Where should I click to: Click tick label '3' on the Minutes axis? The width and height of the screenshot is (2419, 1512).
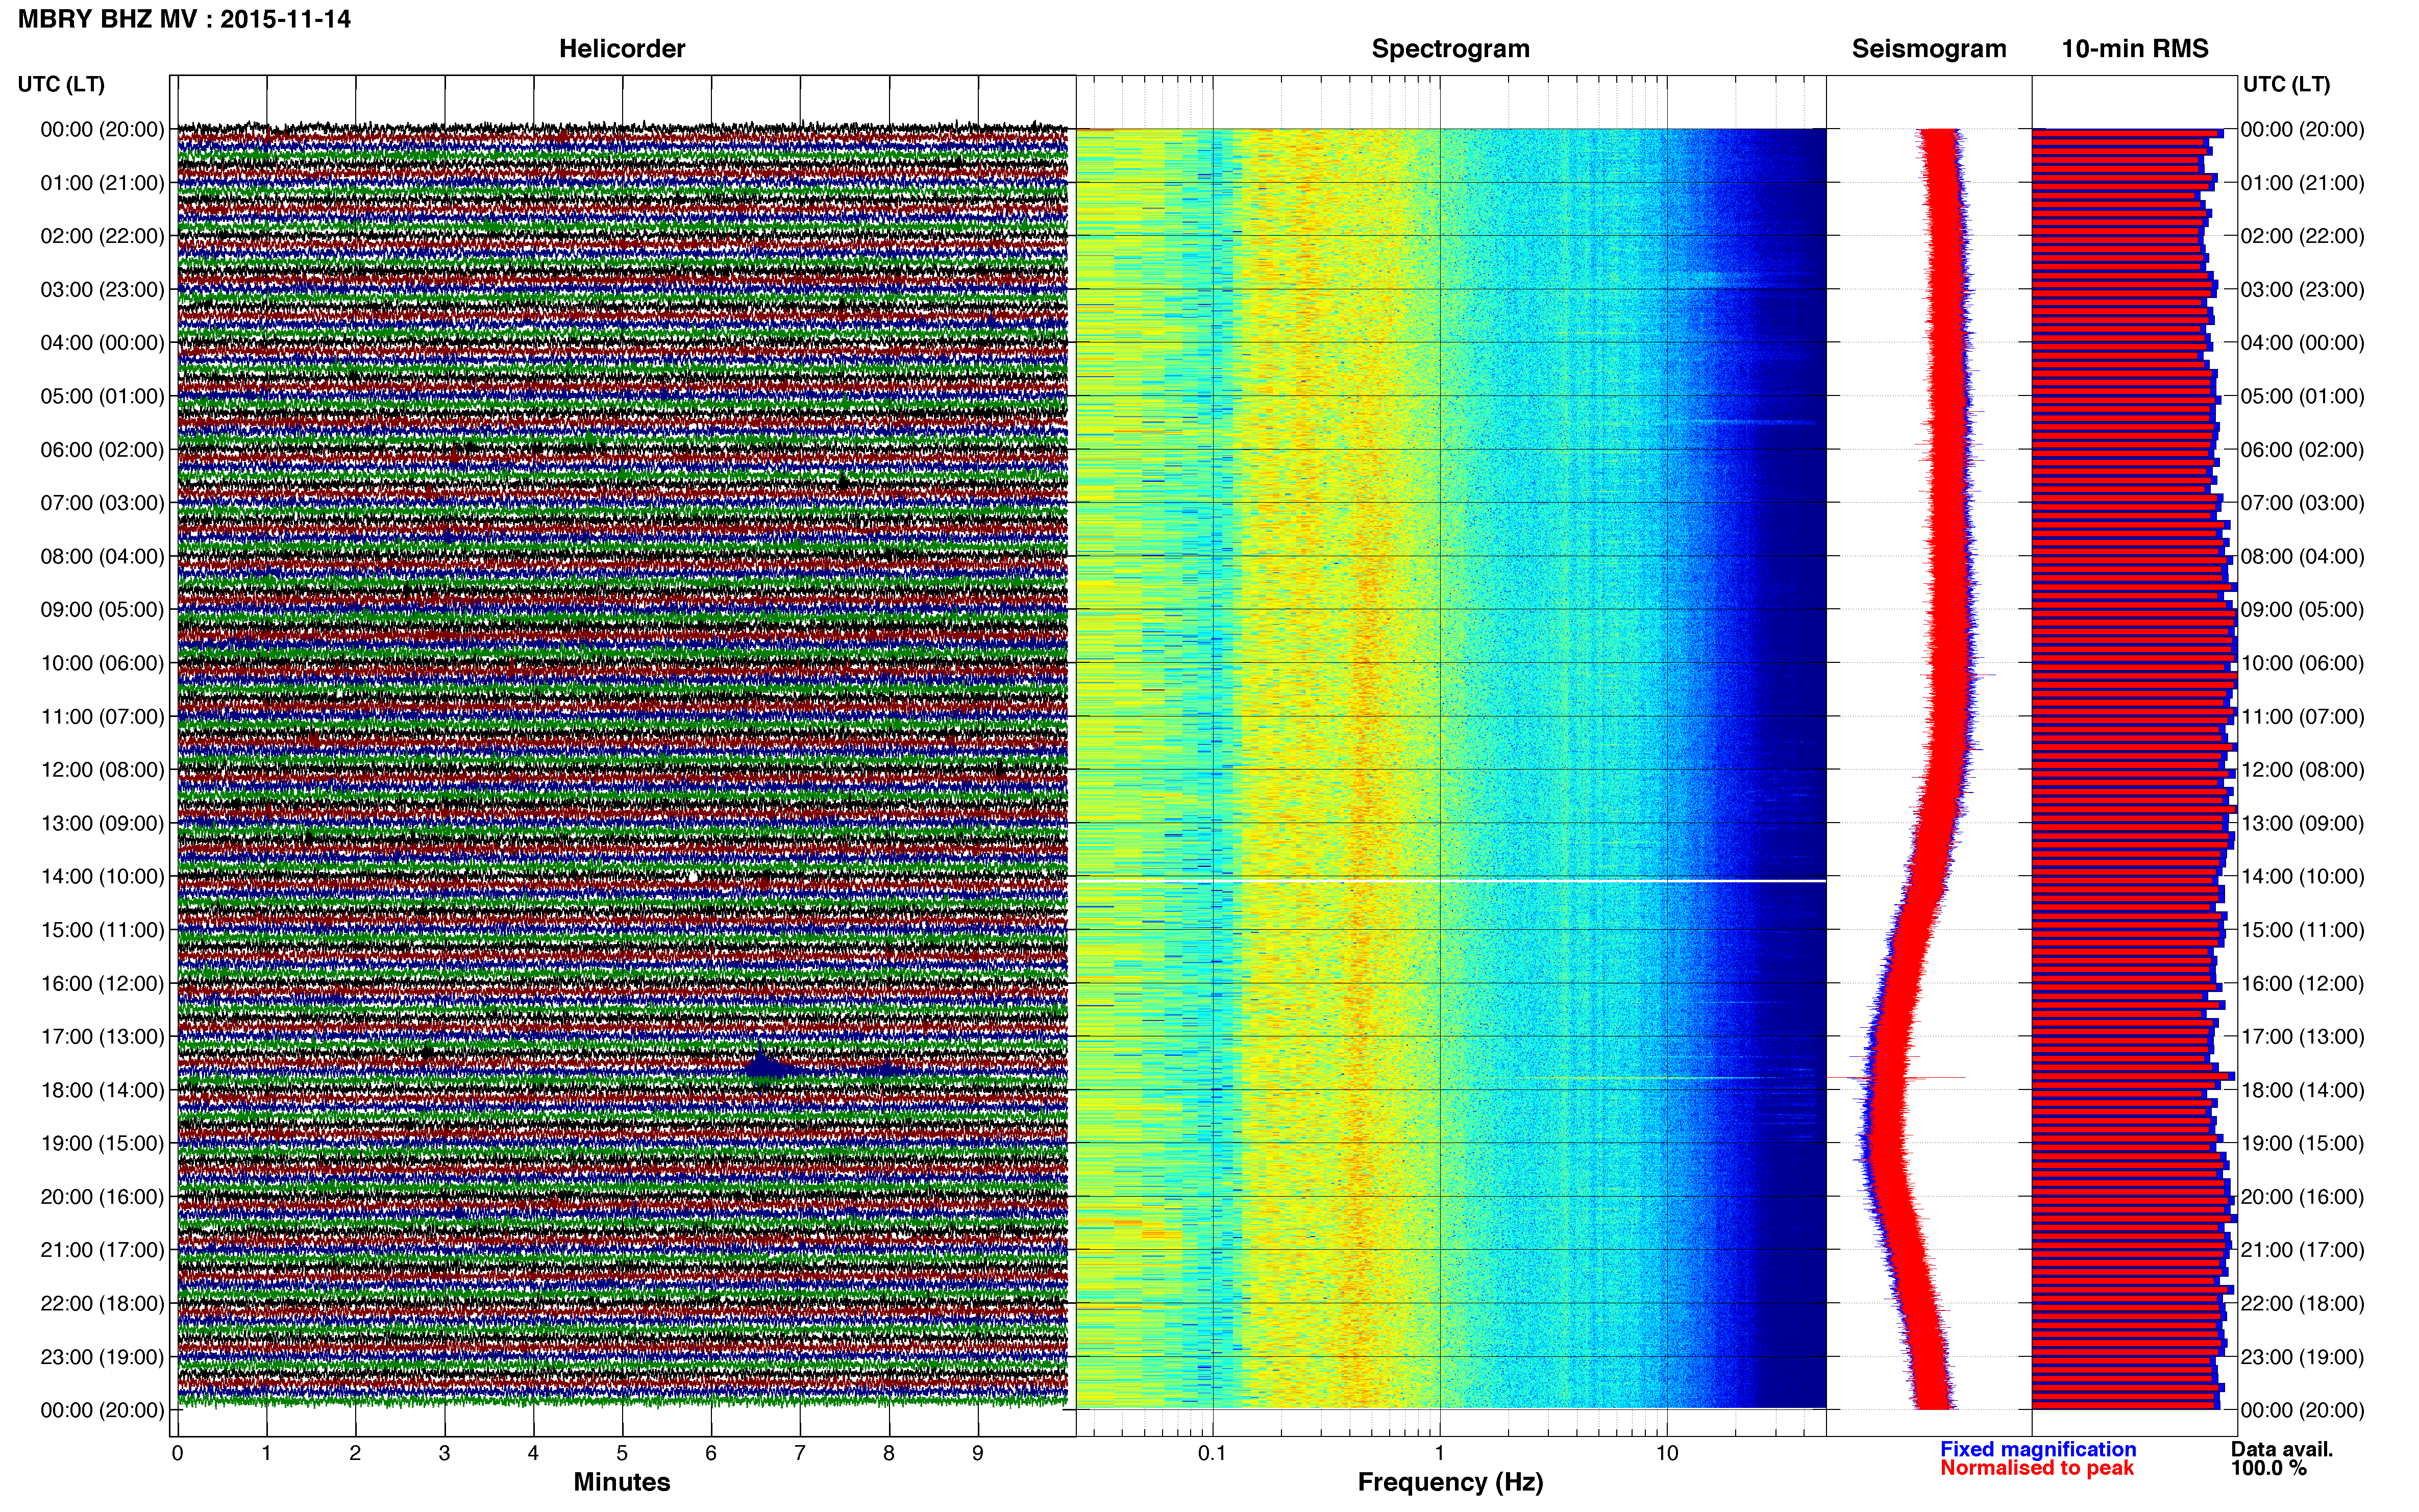click(x=444, y=1454)
